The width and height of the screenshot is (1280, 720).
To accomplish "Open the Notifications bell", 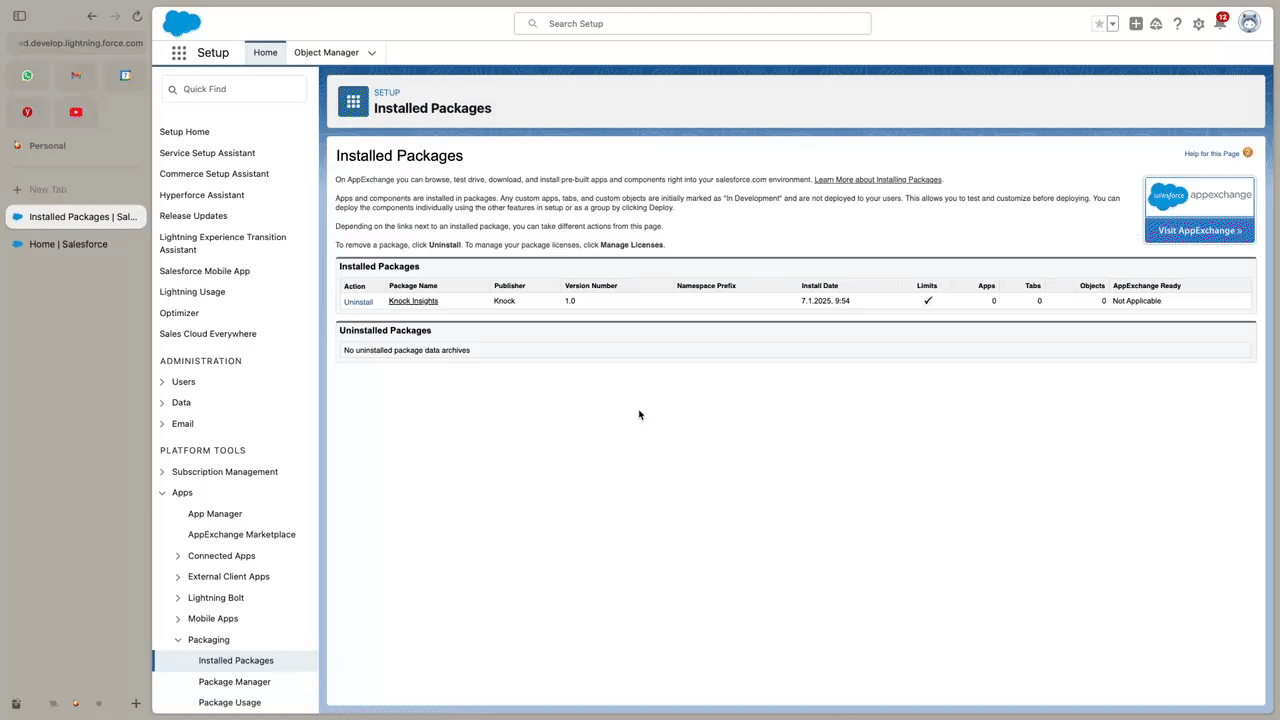I will point(1220,23).
